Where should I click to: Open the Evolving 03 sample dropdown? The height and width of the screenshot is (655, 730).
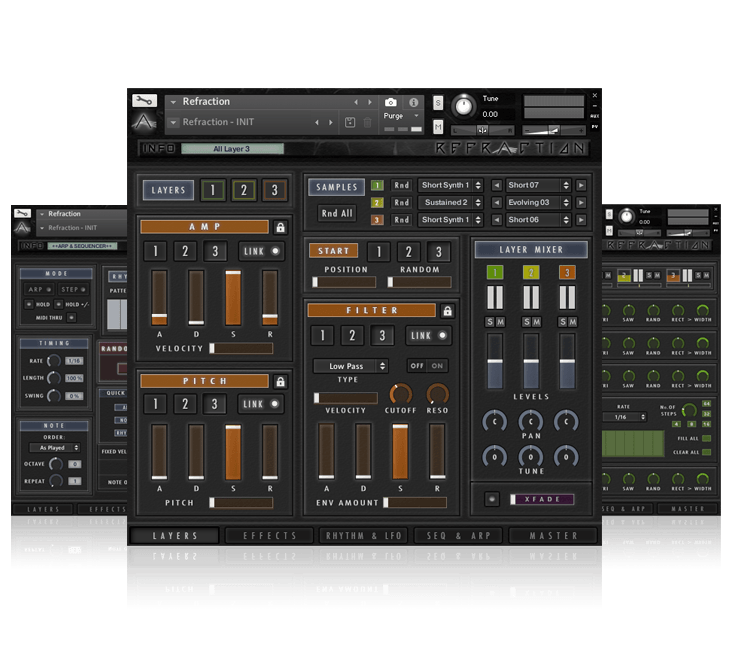tap(539, 203)
